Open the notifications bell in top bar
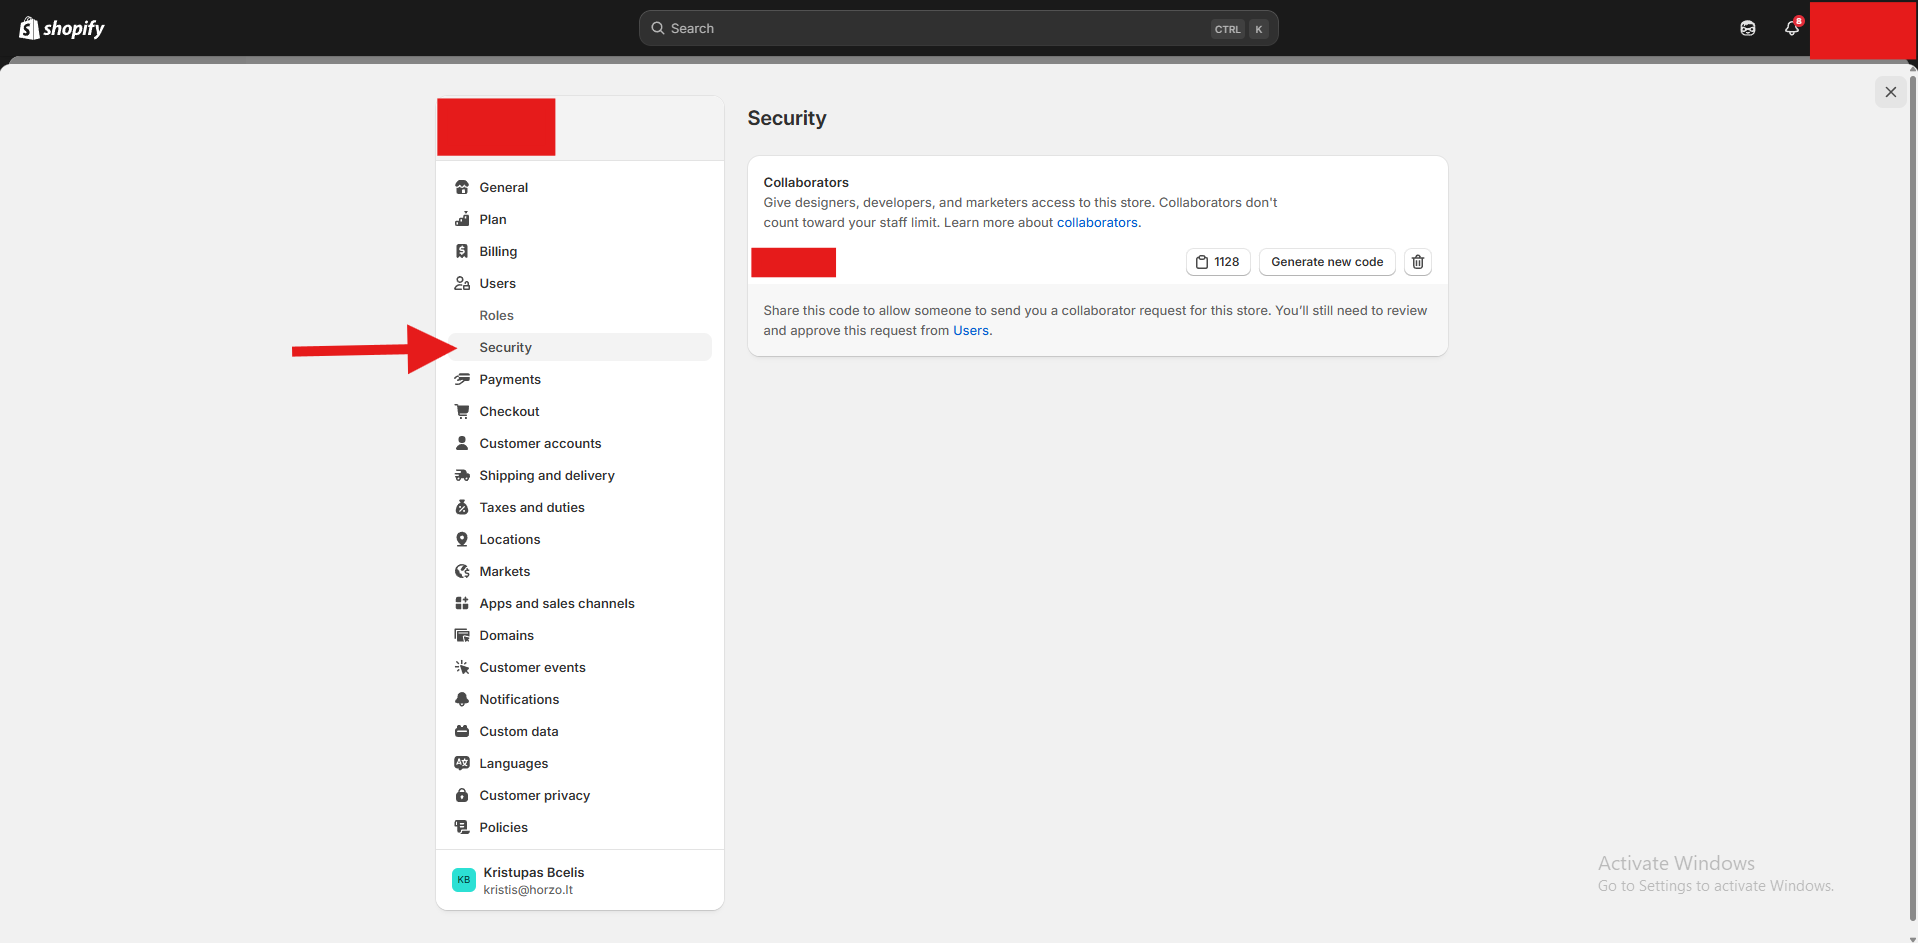Viewport: 1918px width, 943px height. [x=1790, y=28]
